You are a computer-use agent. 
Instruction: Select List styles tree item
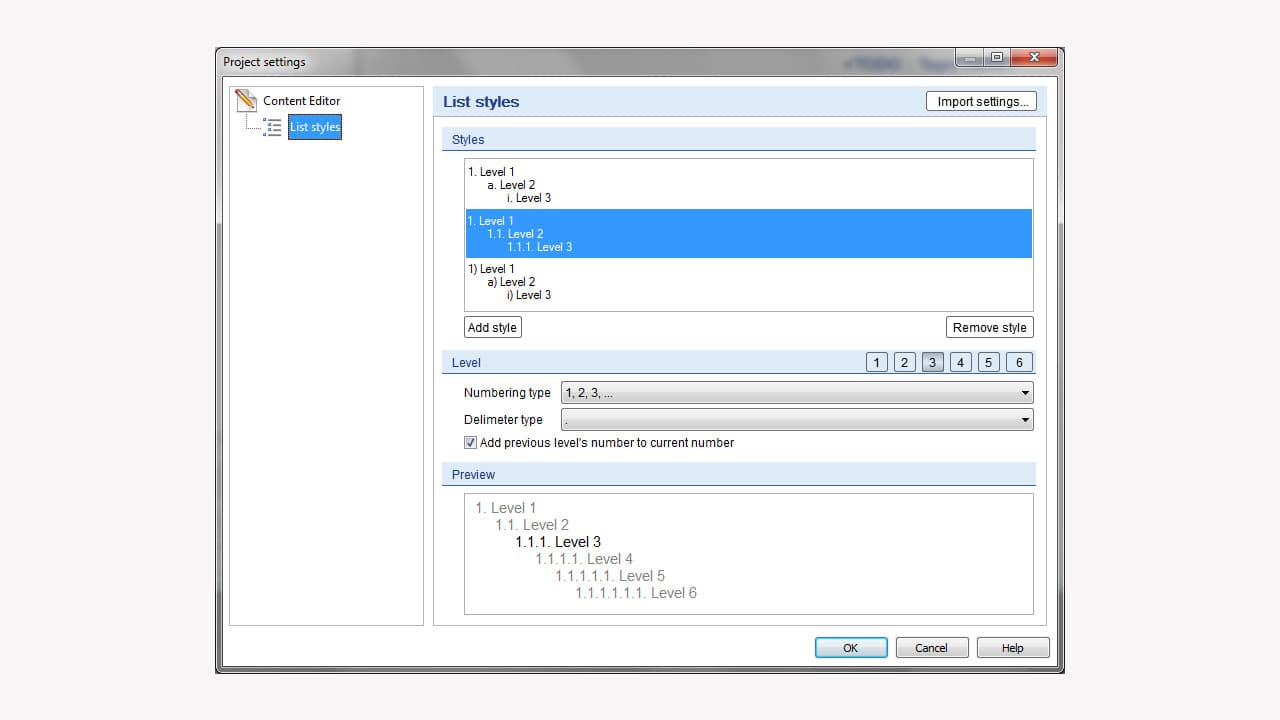(315, 127)
